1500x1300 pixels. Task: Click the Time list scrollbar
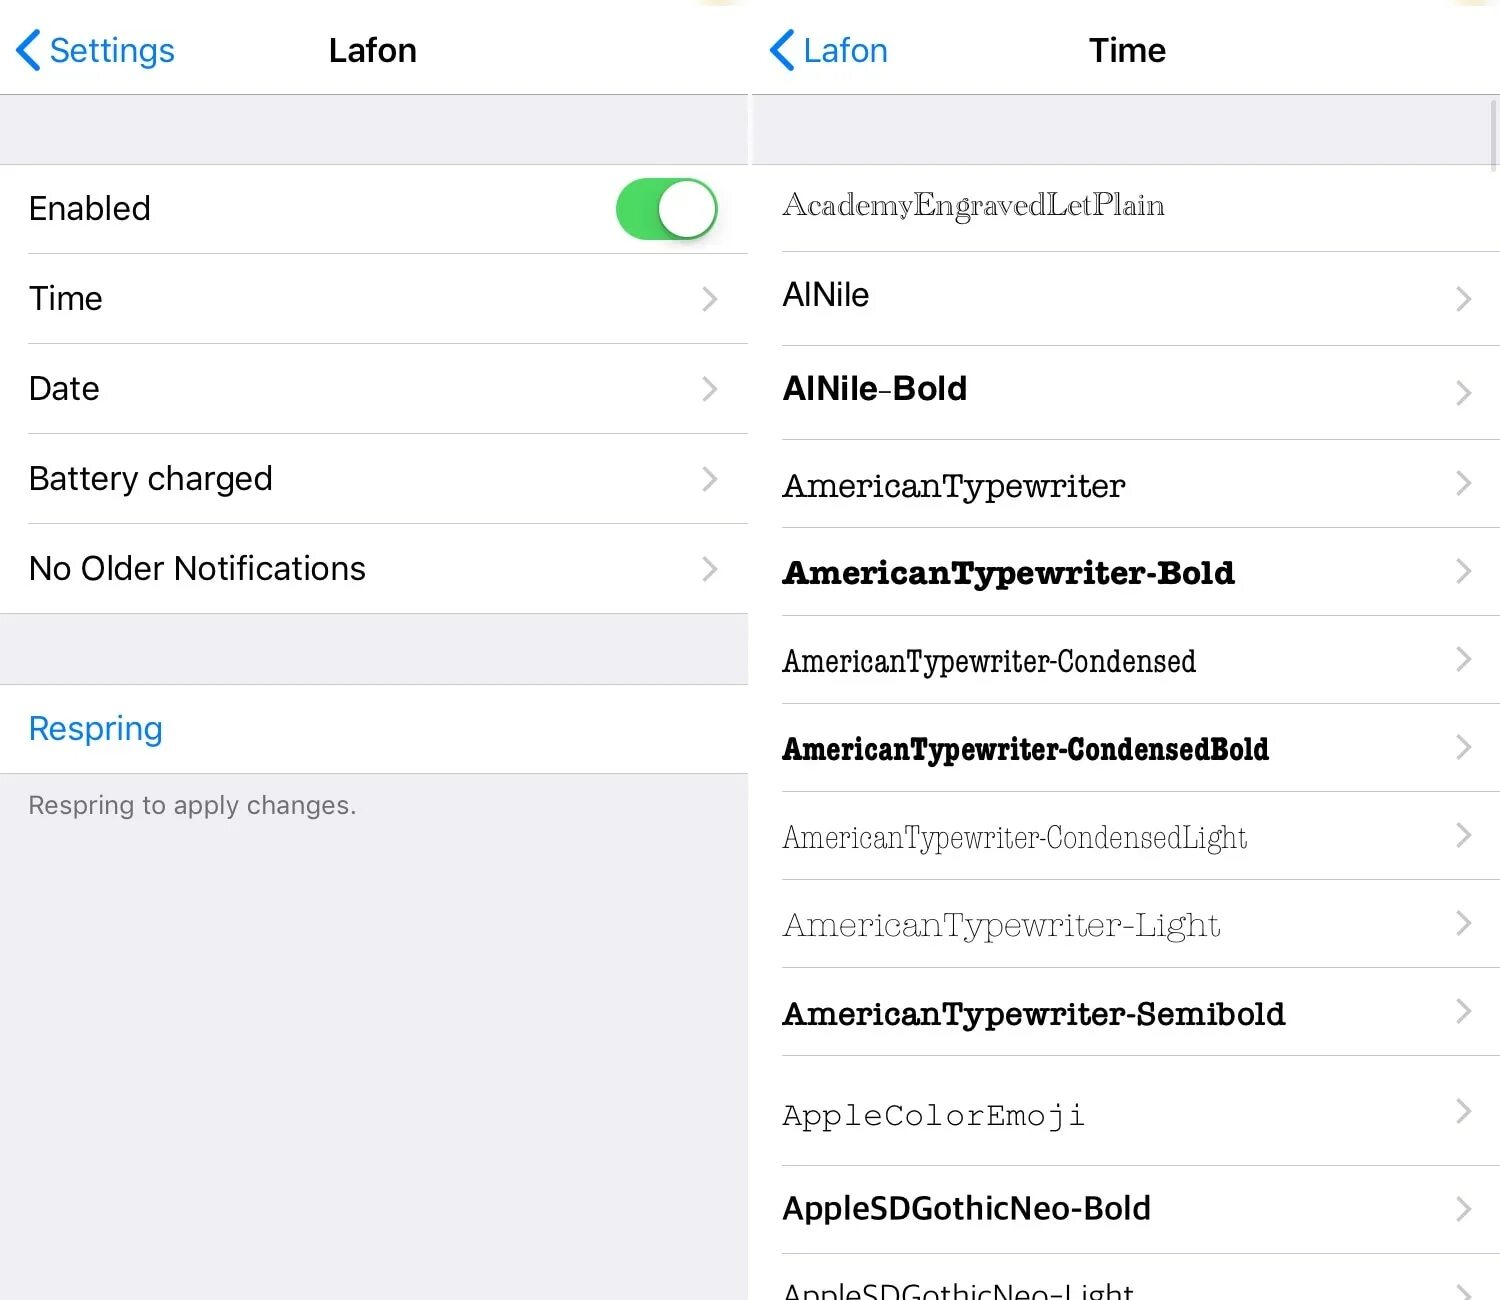[x=1494, y=135]
